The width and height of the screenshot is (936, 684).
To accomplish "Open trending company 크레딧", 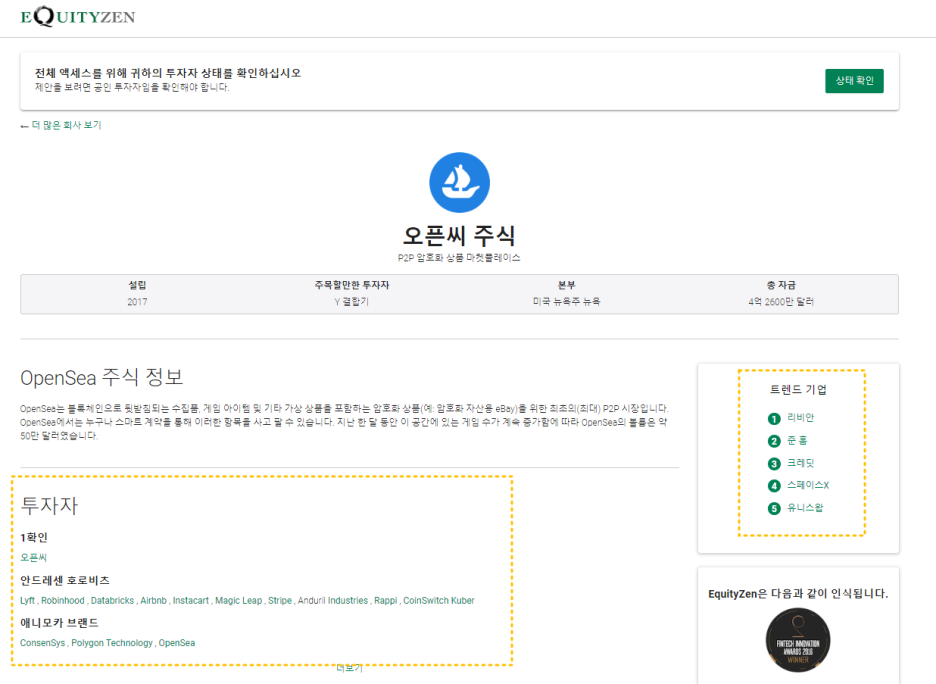I will click(x=800, y=463).
